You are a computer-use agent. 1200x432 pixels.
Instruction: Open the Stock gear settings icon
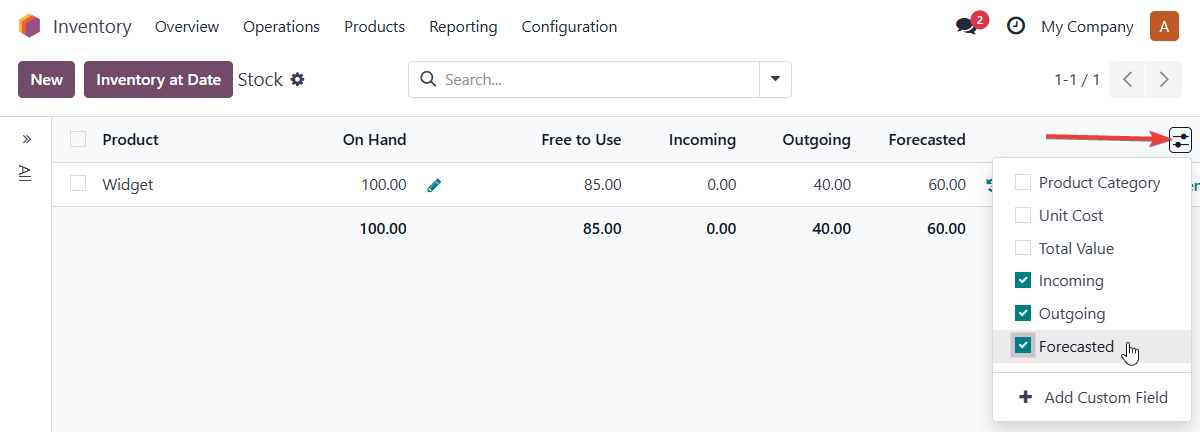(297, 79)
